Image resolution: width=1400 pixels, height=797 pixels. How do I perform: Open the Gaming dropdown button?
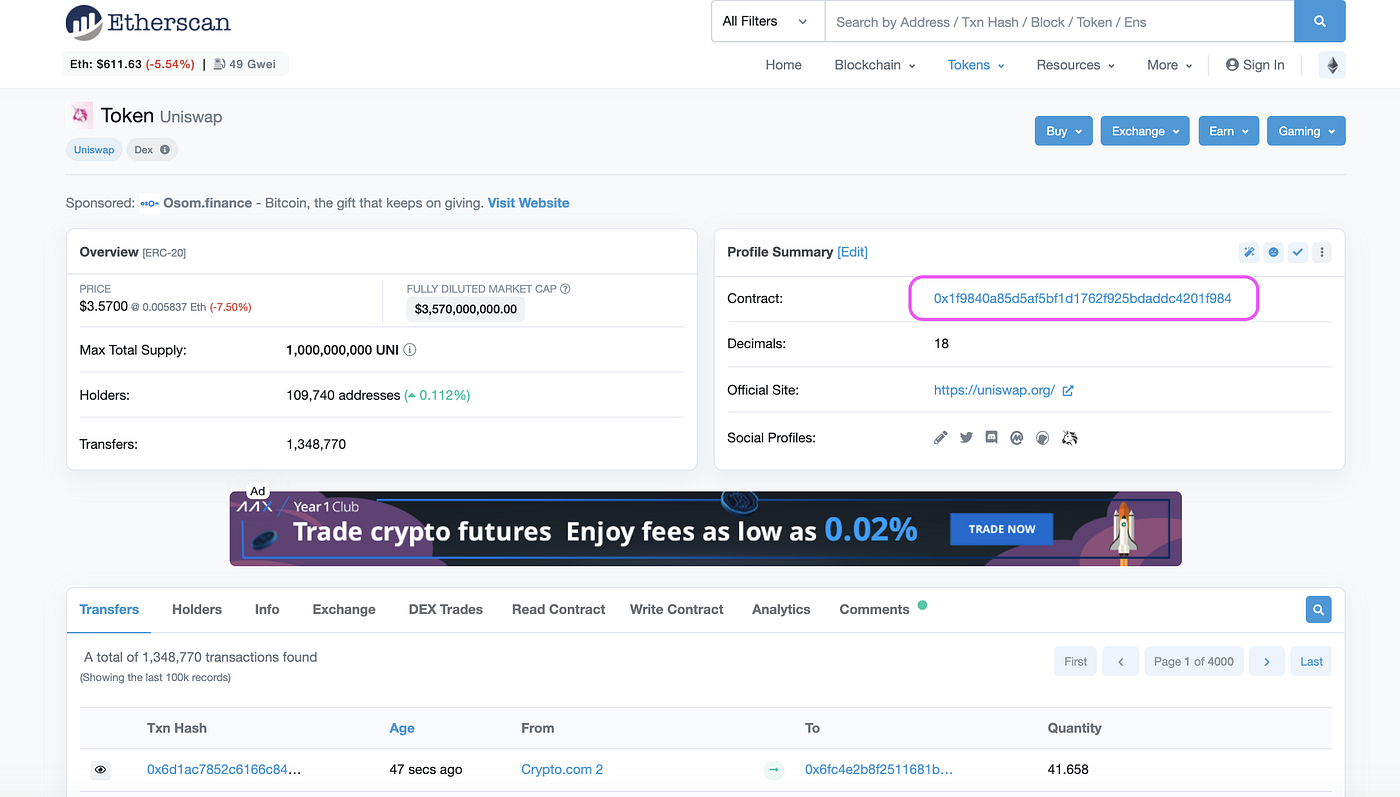[x=1306, y=131]
